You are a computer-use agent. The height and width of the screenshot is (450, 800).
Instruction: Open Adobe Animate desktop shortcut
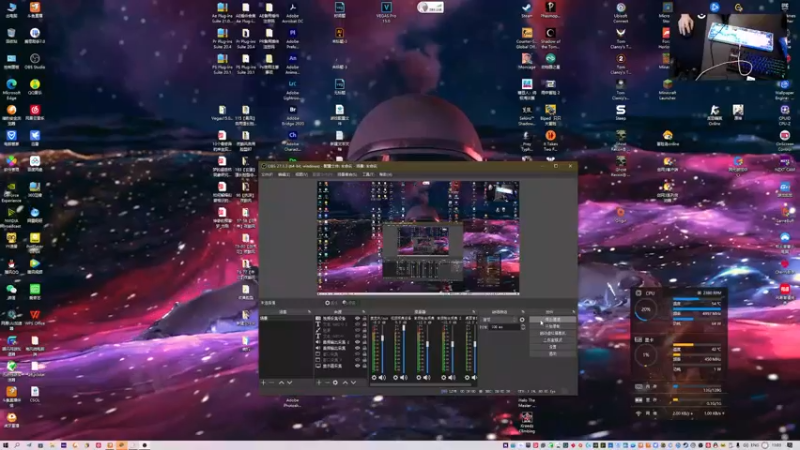pyautogui.click(x=292, y=63)
